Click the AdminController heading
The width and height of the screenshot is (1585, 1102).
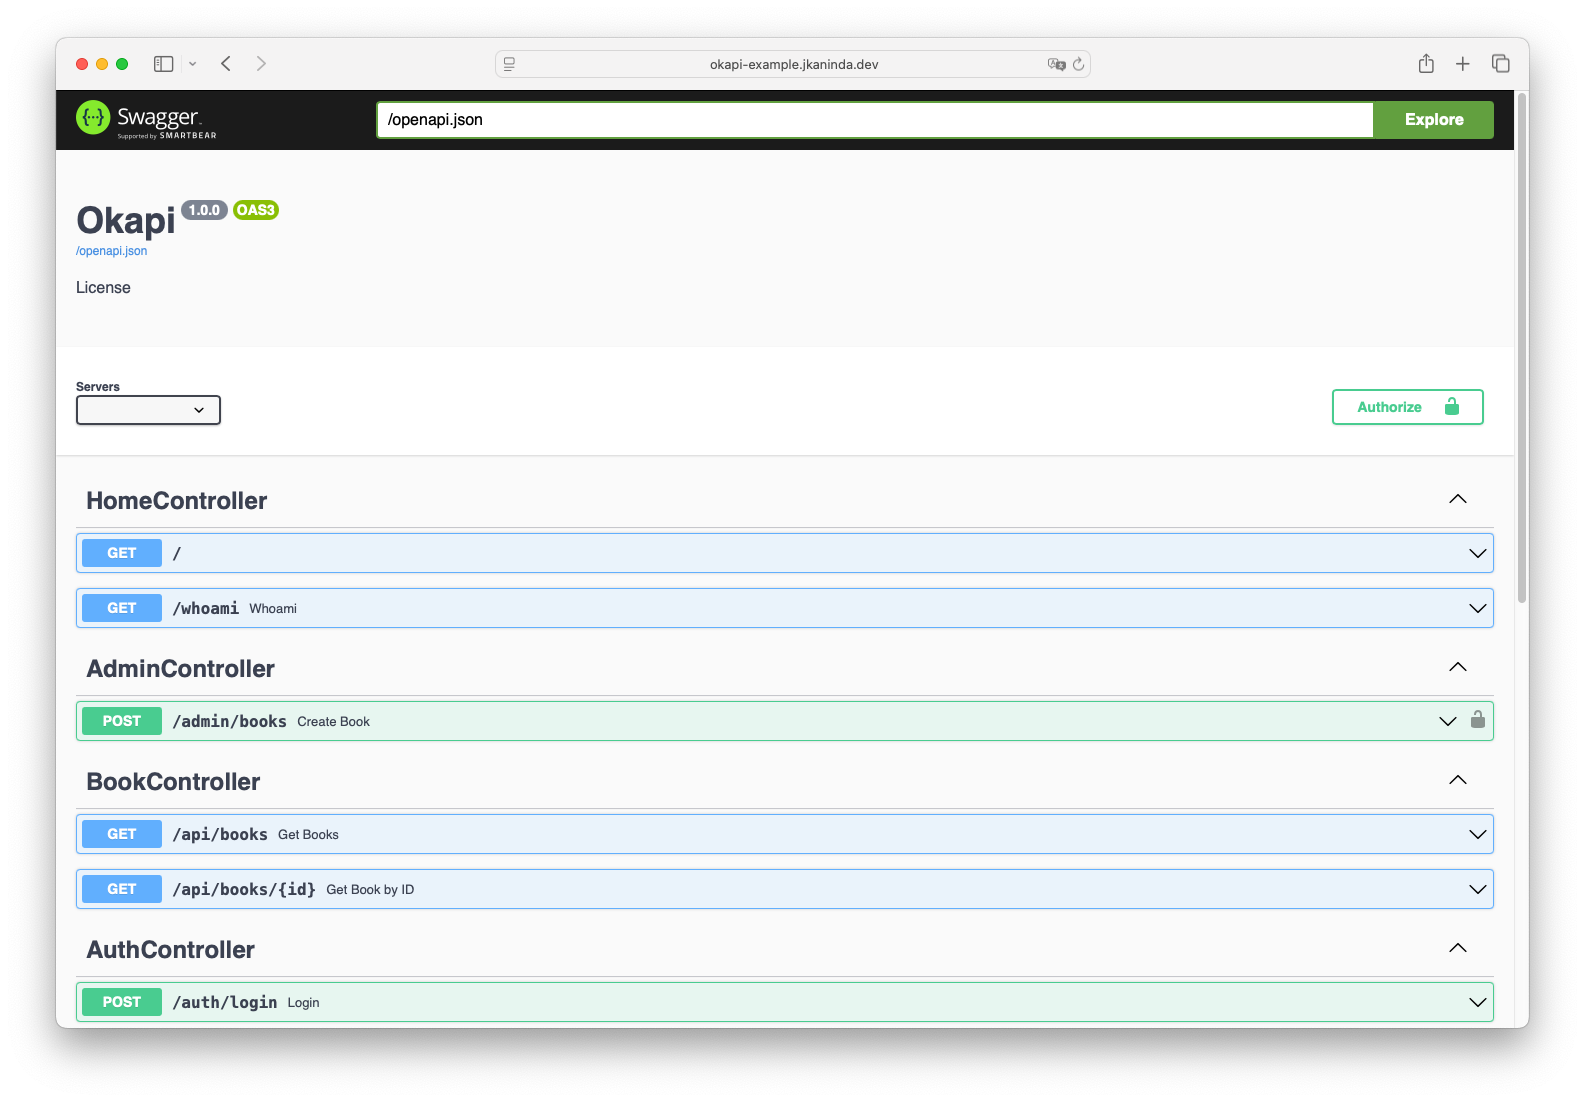(x=181, y=669)
